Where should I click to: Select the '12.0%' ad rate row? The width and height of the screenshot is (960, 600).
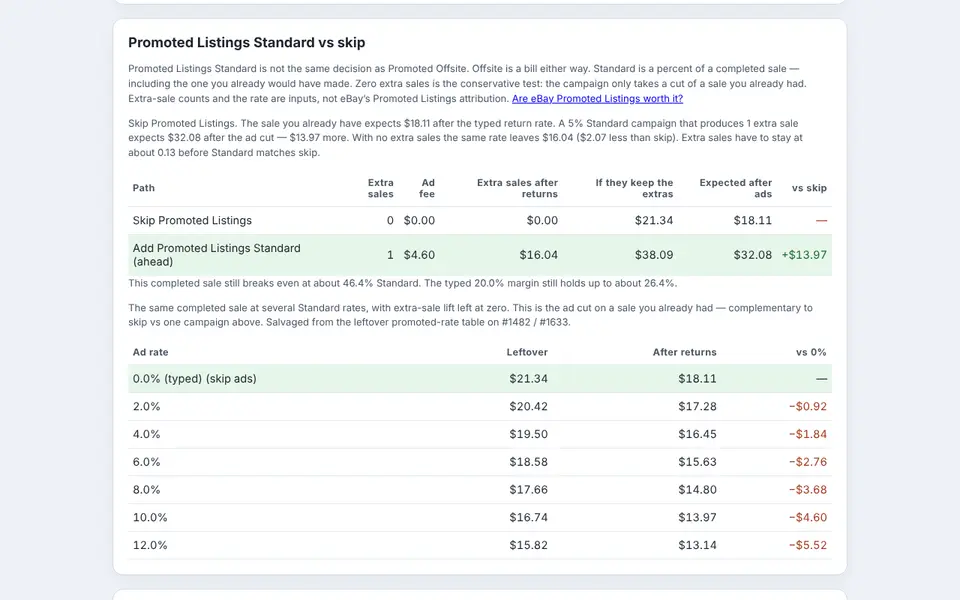[x=480, y=545]
